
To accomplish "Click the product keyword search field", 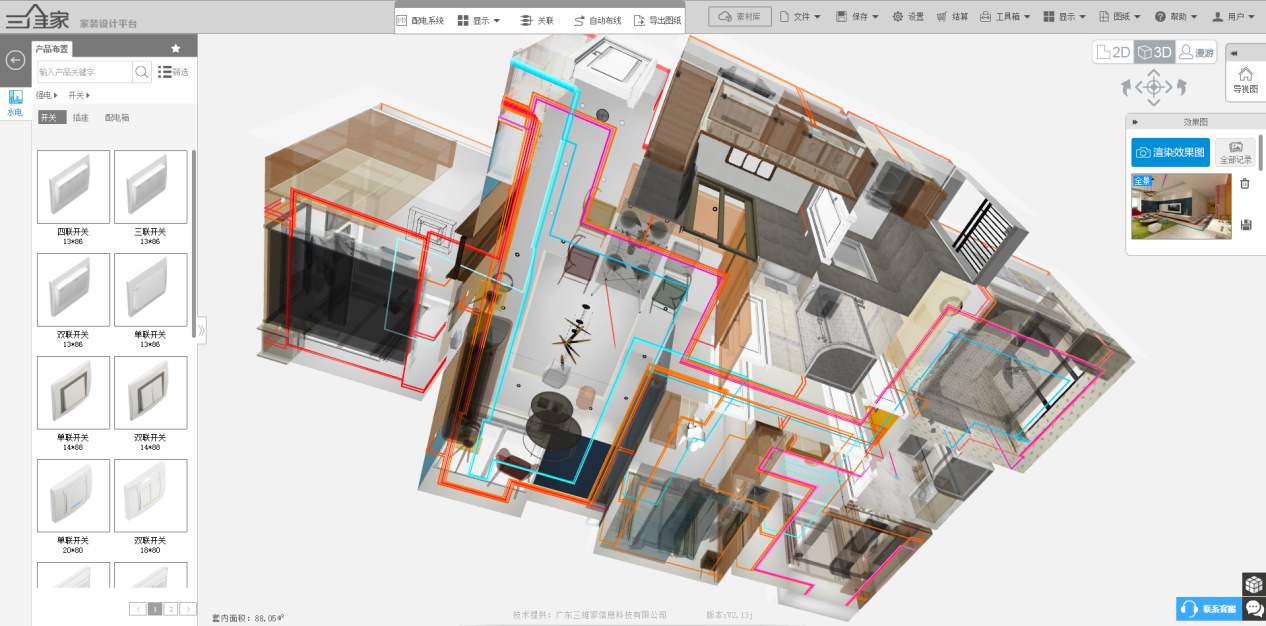I will 84,72.
